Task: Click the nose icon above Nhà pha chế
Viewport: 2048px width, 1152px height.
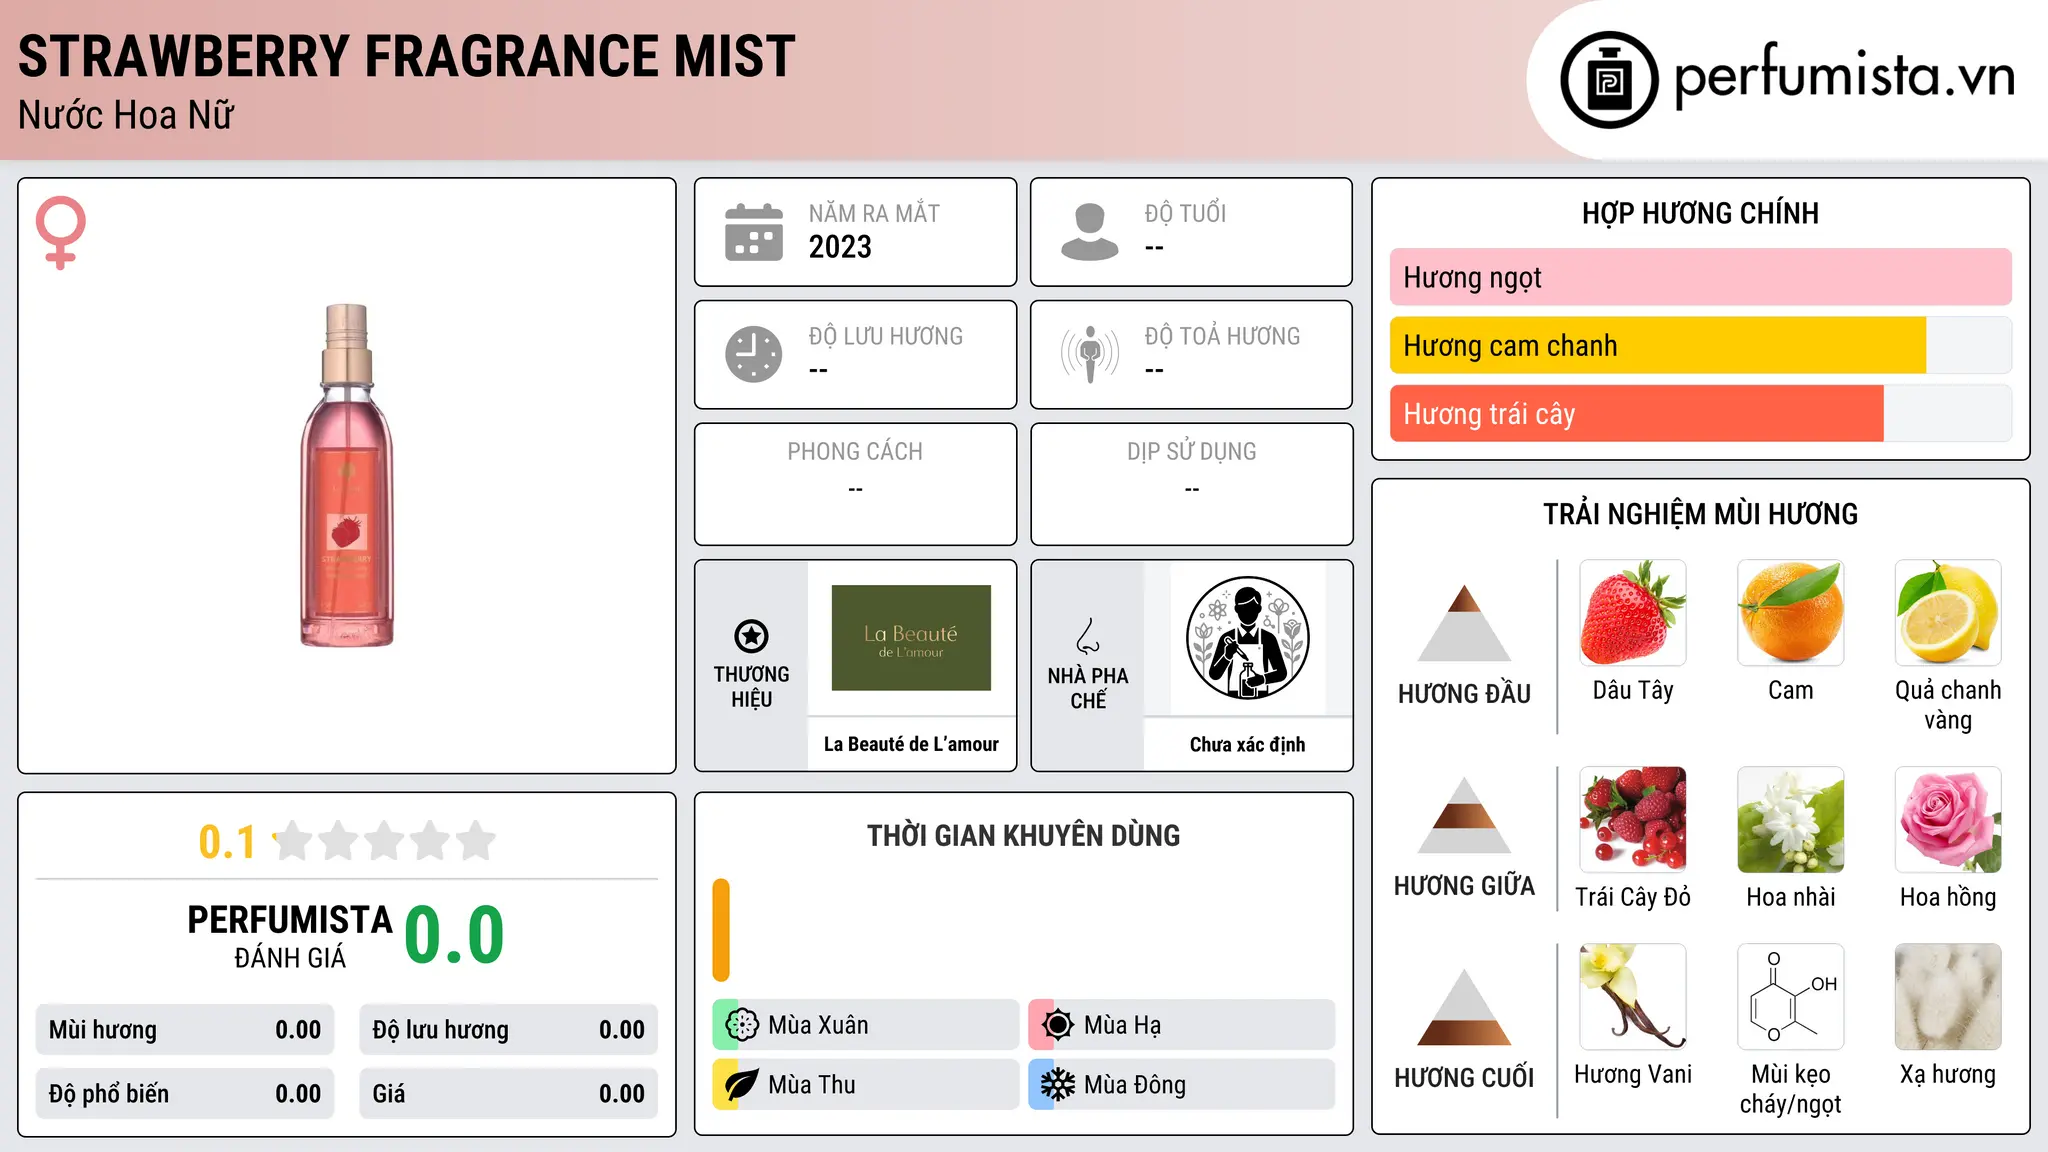Action: (1088, 636)
